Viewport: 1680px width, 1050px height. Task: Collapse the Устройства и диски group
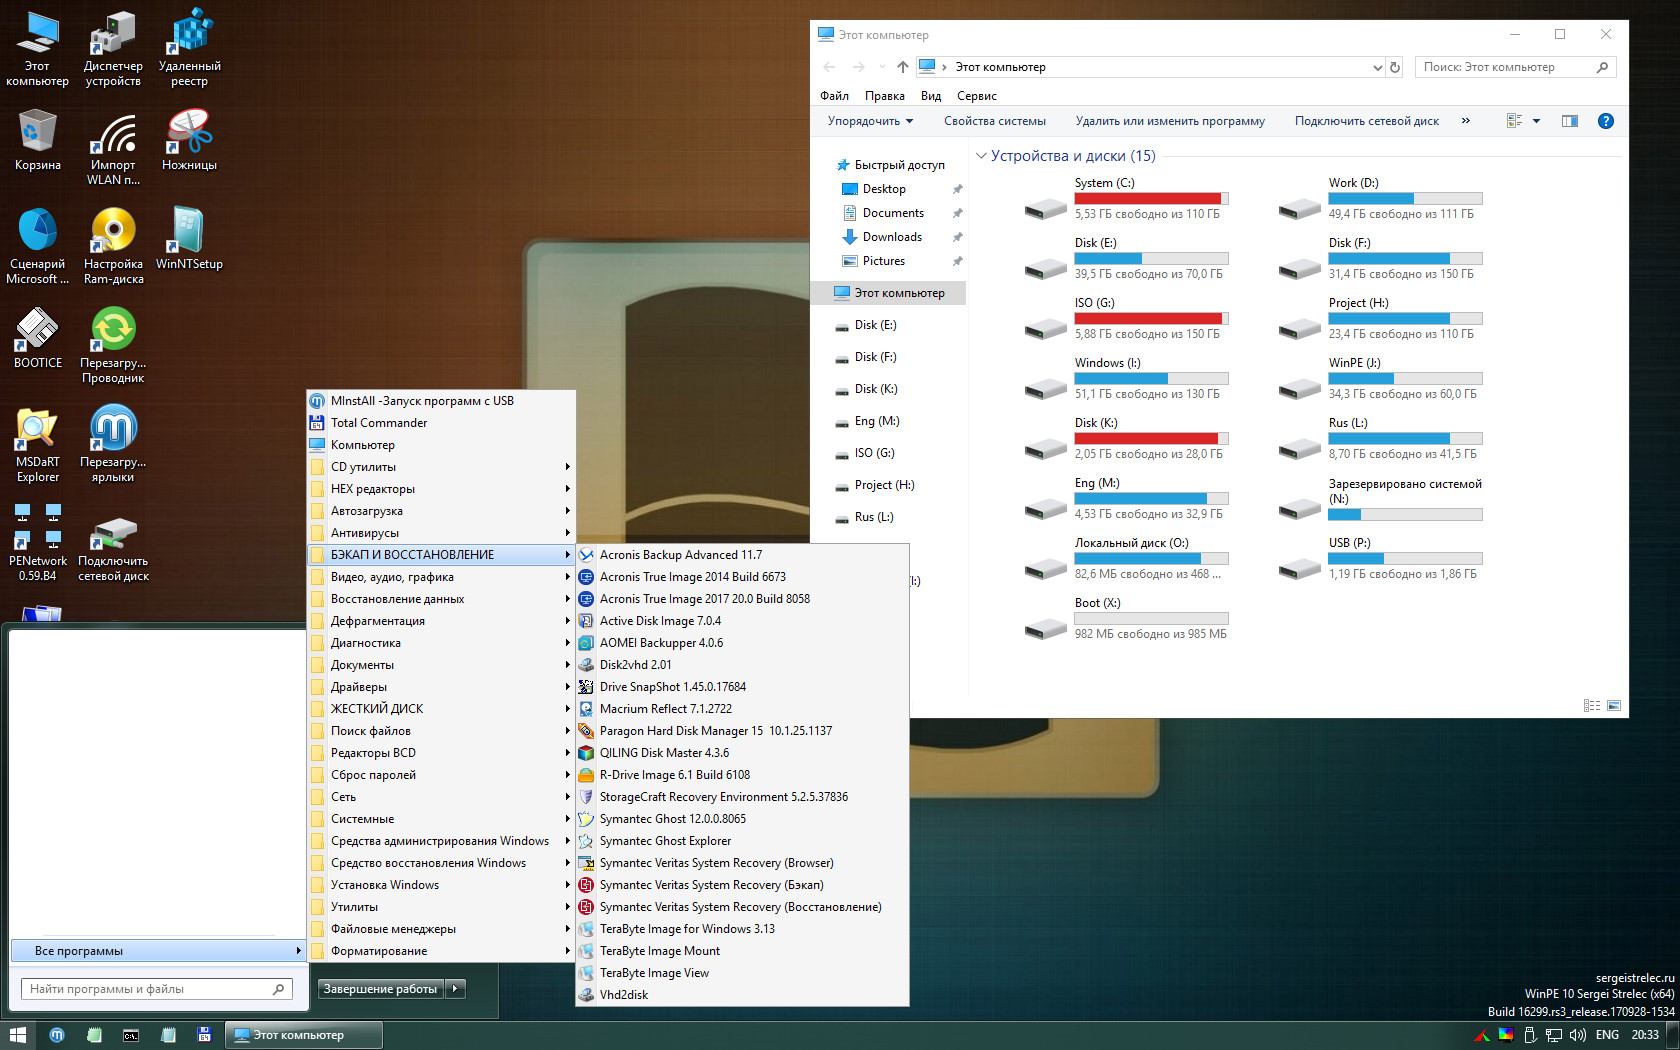[x=981, y=156]
